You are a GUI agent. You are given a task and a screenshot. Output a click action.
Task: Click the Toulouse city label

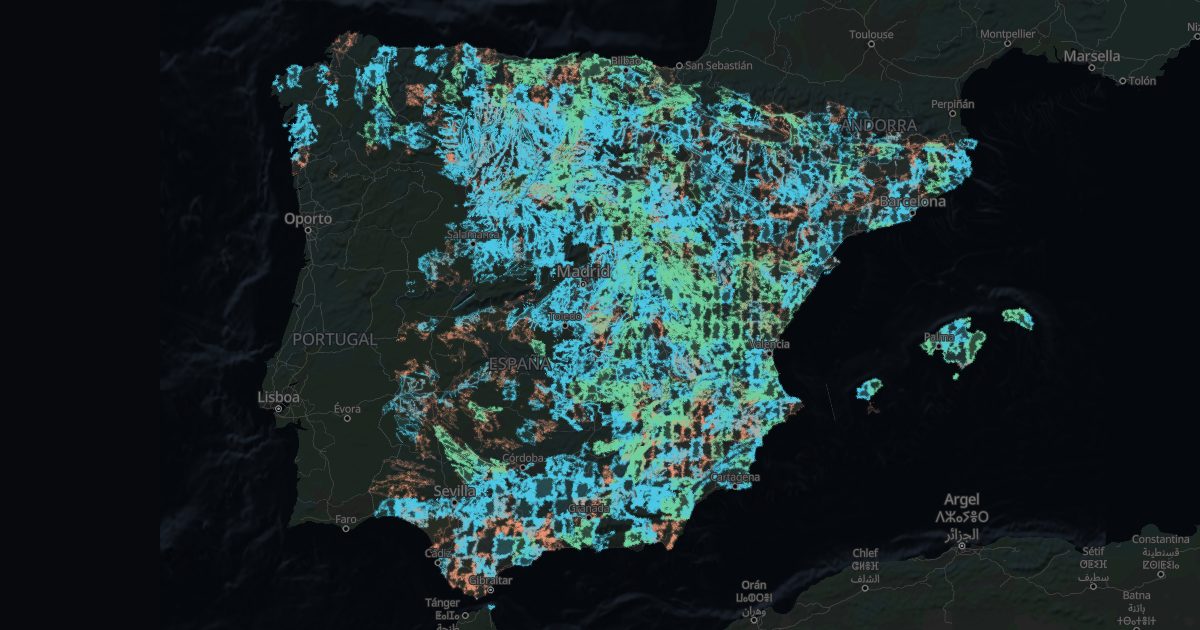pyautogui.click(x=871, y=34)
